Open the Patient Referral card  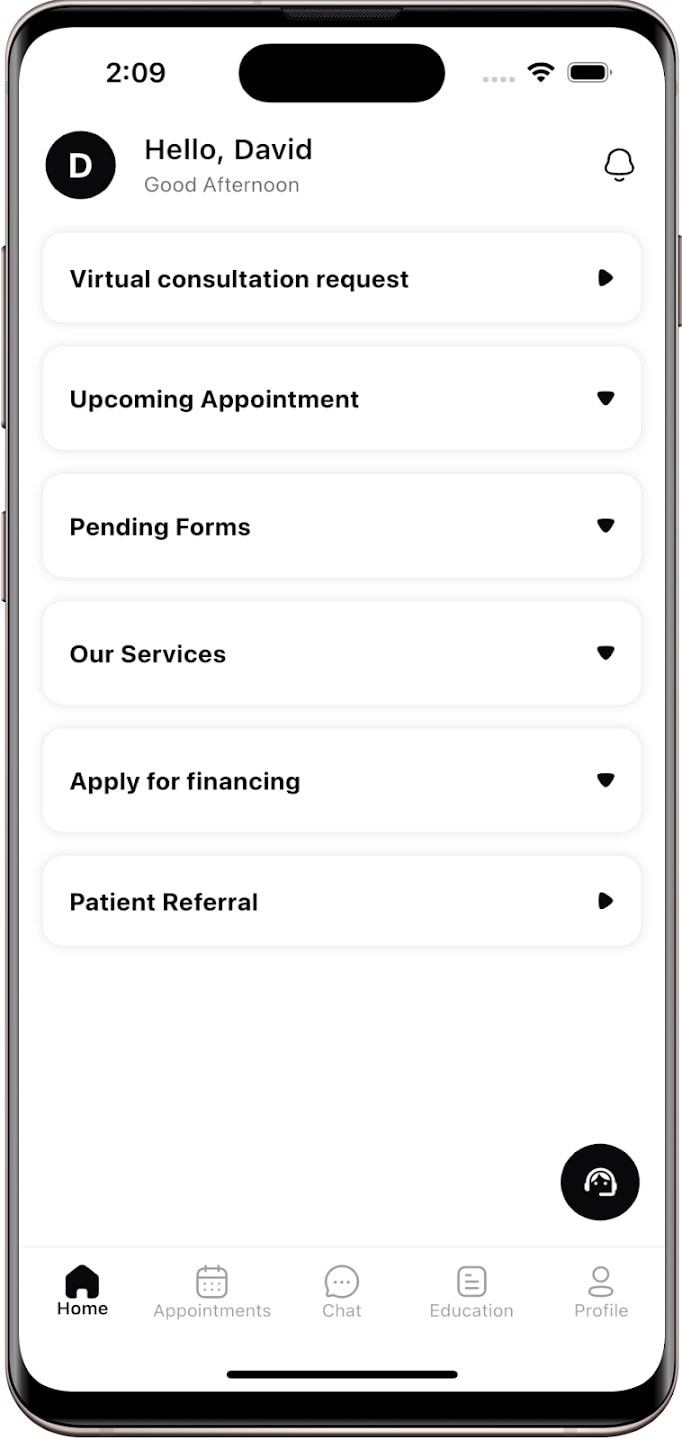pos(341,900)
